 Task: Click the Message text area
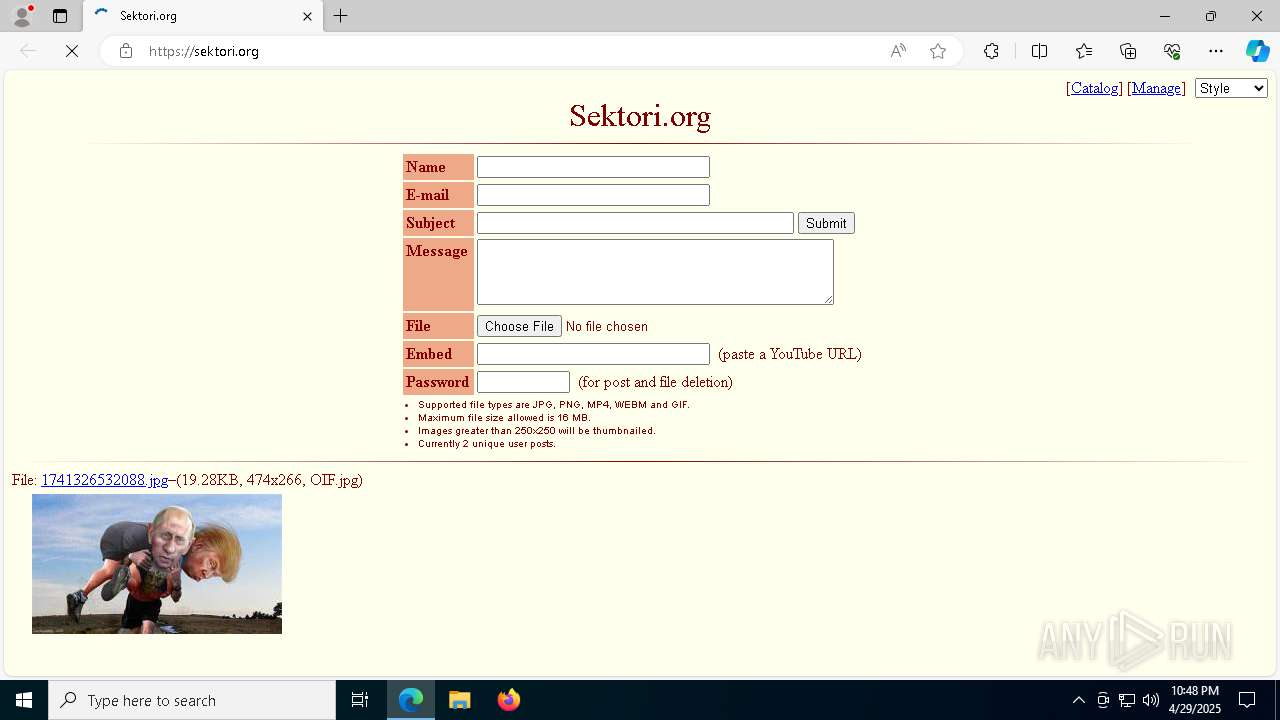tap(655, 272)
